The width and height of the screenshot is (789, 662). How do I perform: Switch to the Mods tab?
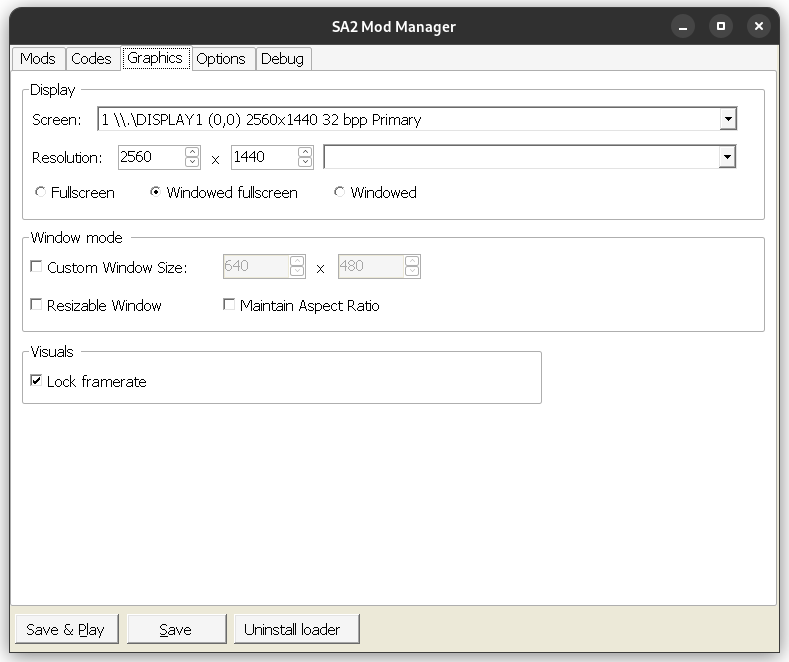tap(38, 58)
